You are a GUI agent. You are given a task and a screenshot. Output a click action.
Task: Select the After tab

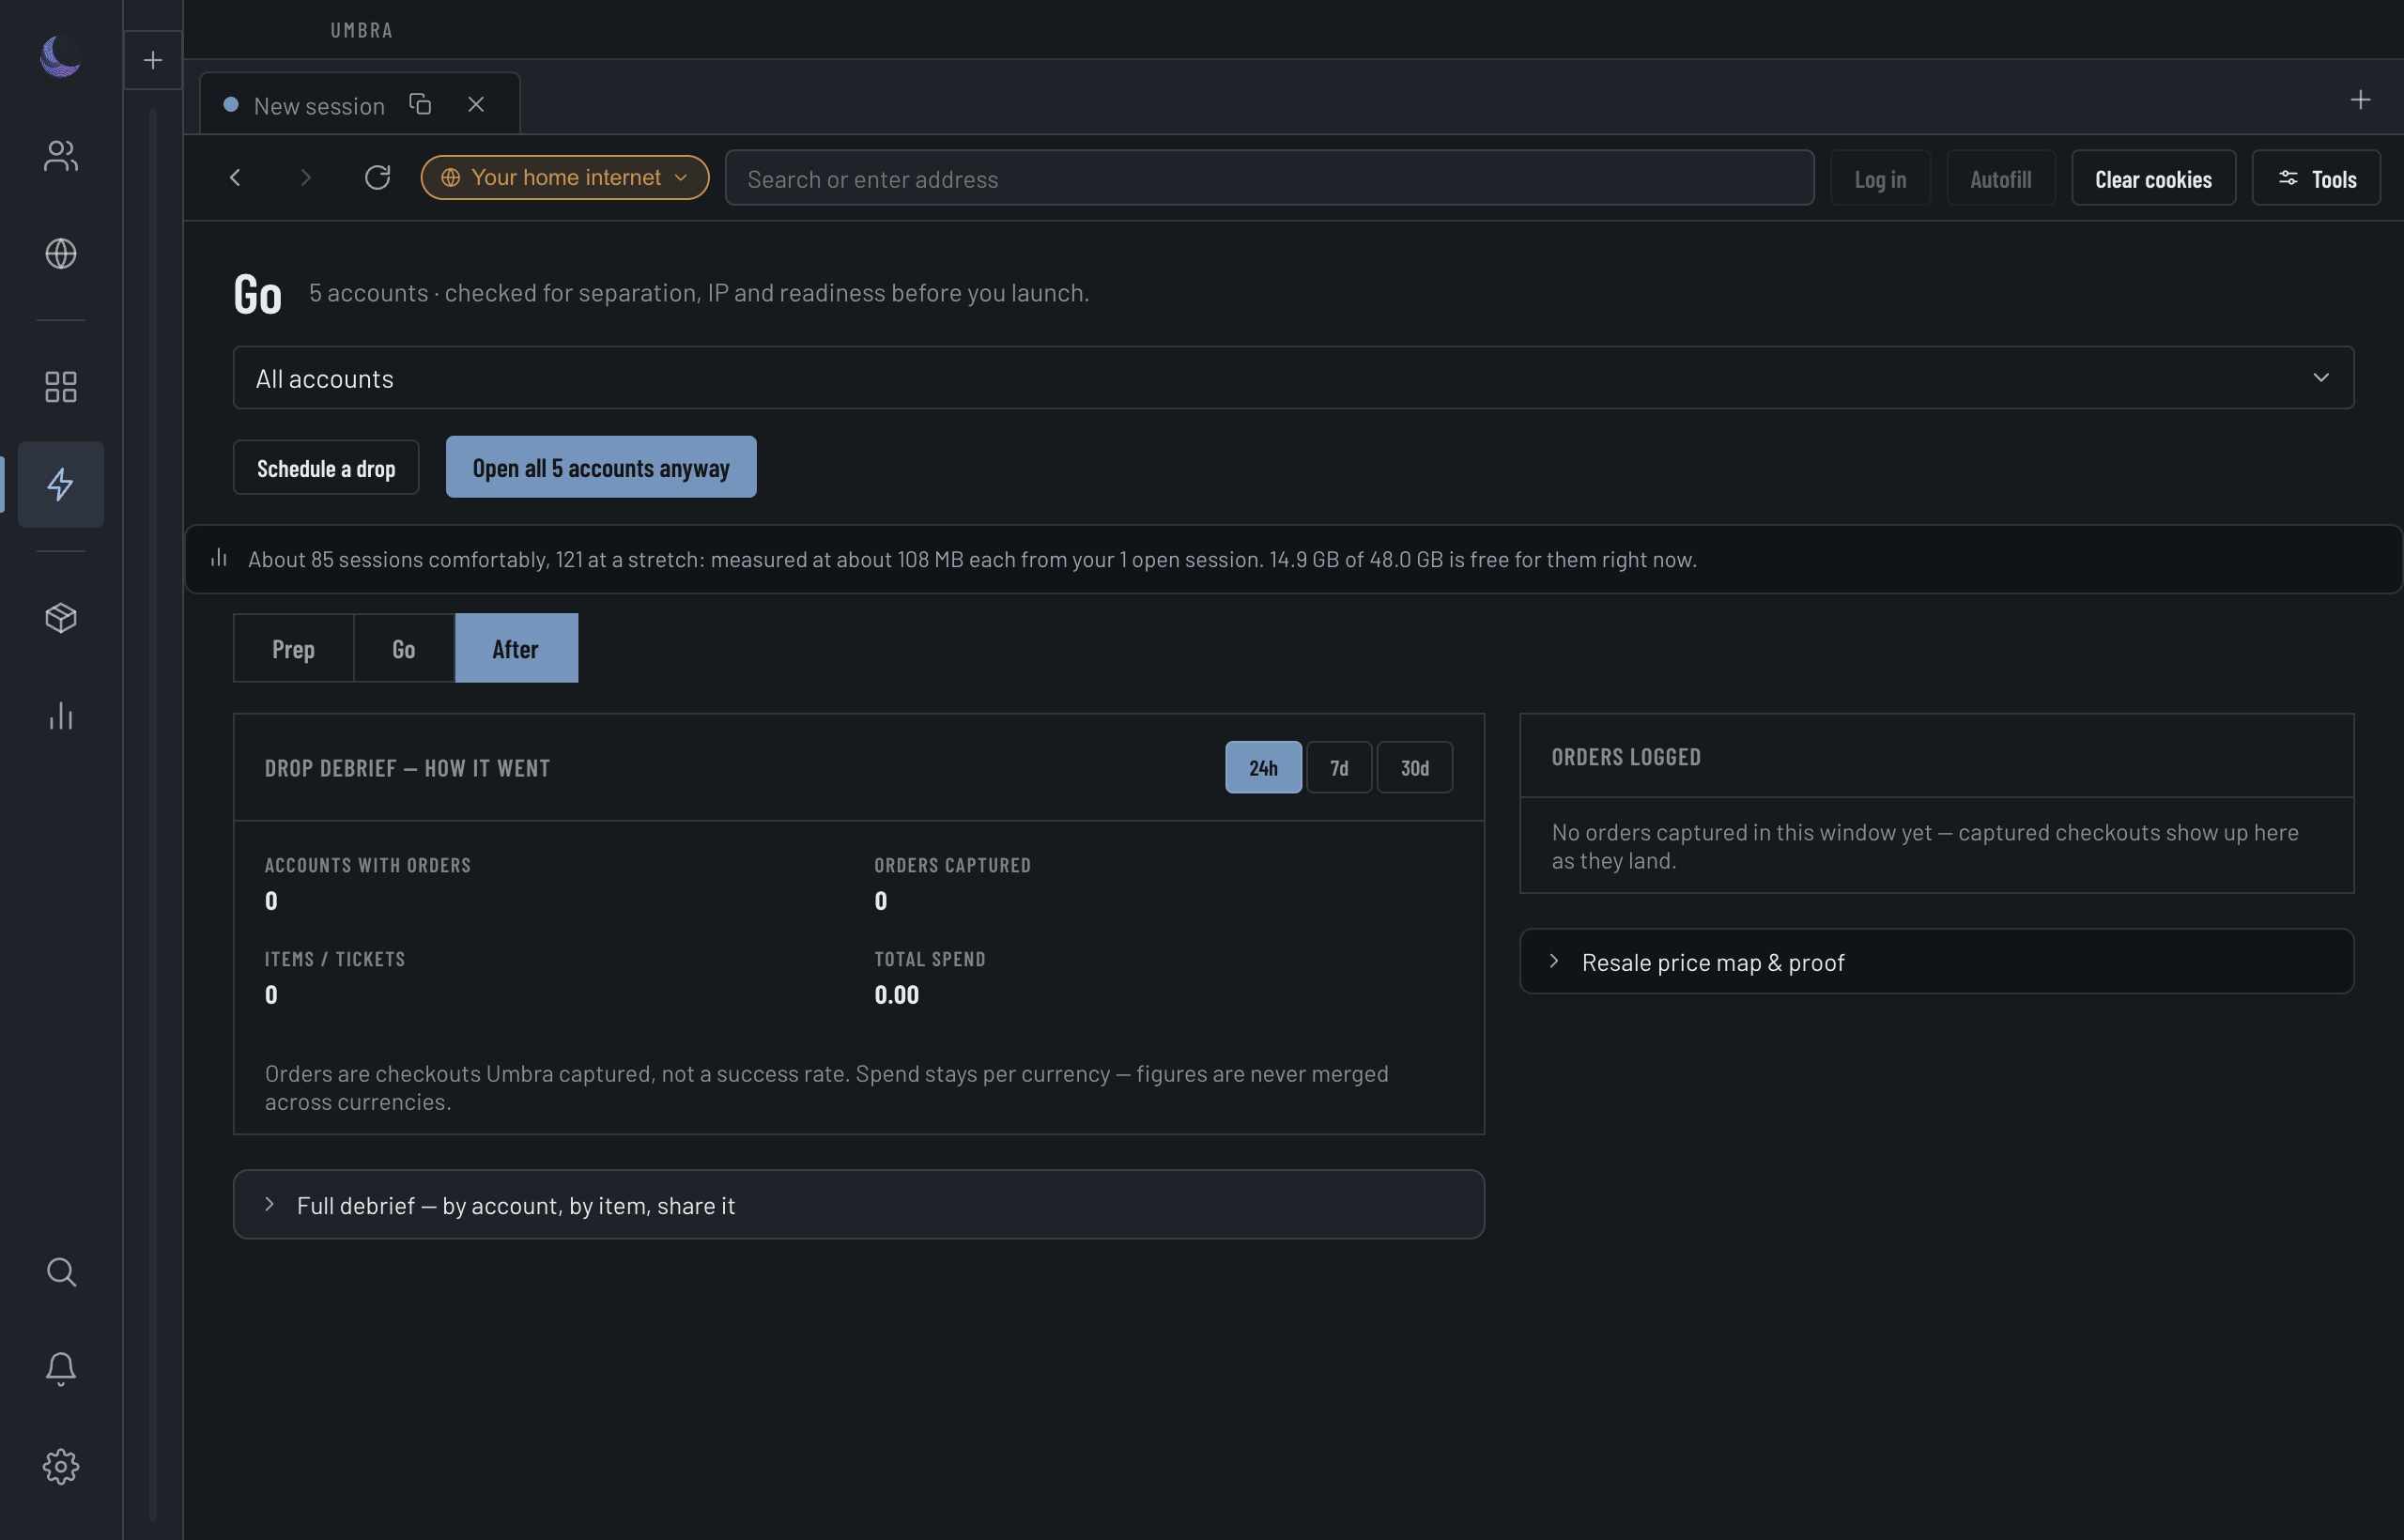pos(516,648)
